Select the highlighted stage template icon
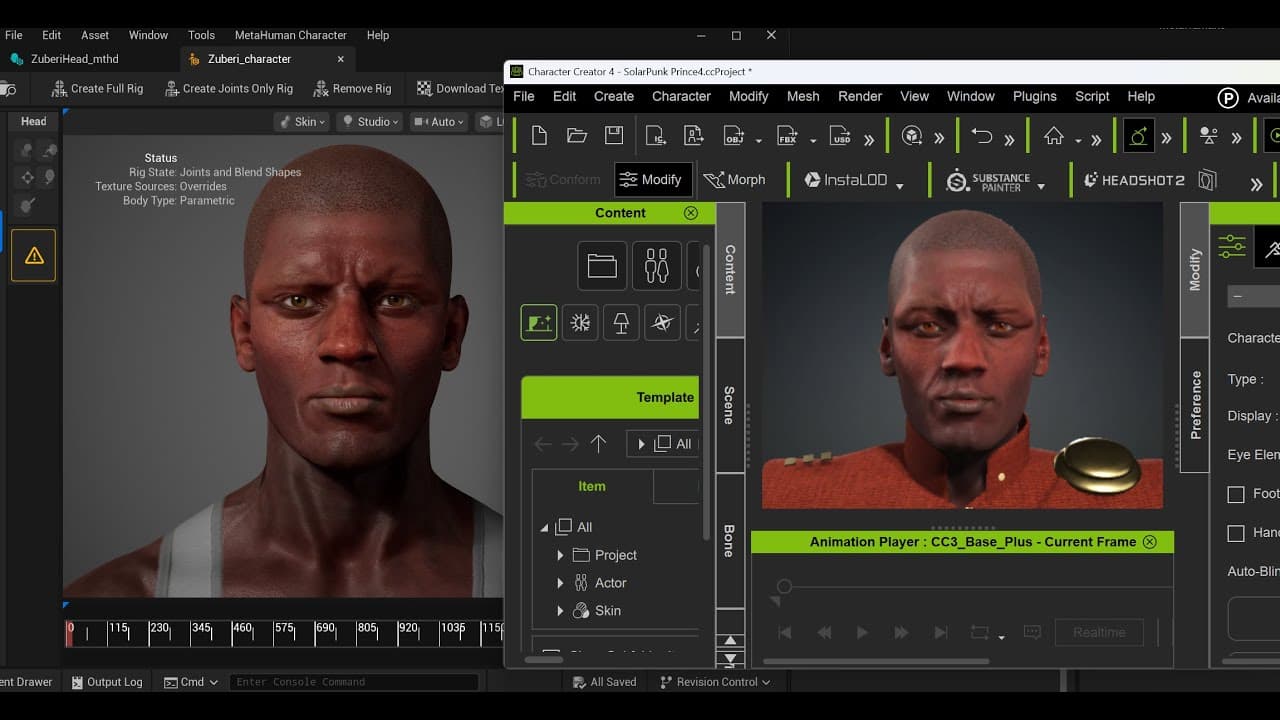Image resolution: width=1280 pixels, height=720 pixels. pyautogui.click(x=539, y=323)
